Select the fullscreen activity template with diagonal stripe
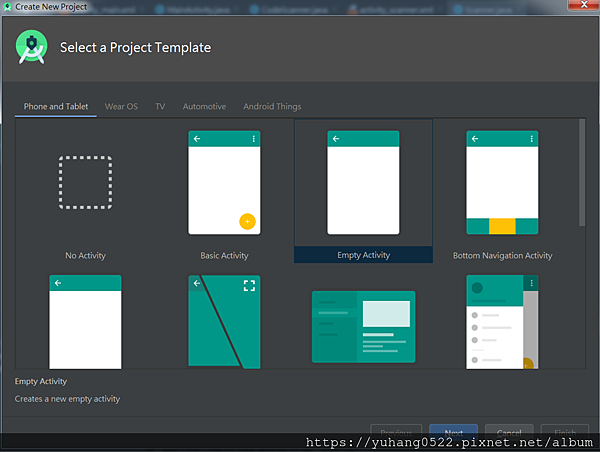Screen dimensions: 600x452 (x=224, y=322)
